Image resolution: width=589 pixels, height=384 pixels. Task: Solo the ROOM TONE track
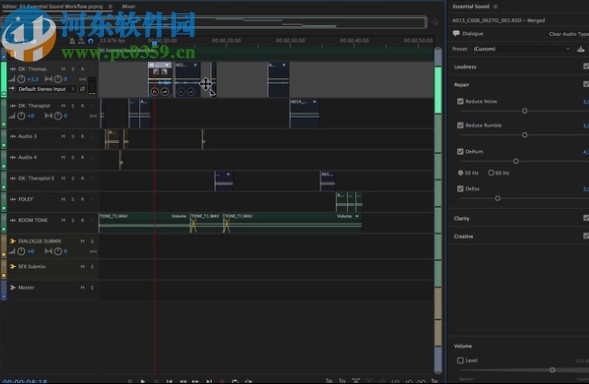(73, 220)
